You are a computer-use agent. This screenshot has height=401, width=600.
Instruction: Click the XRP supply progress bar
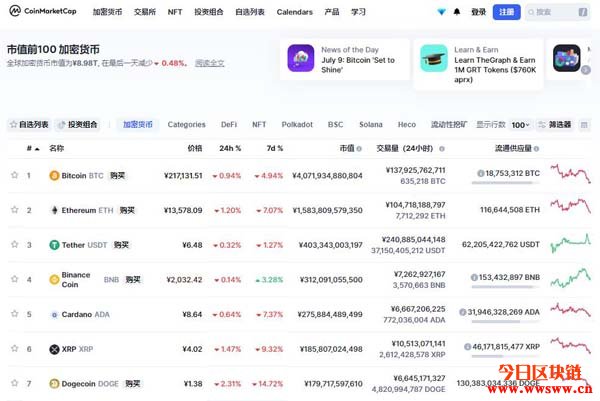(505, 356)
